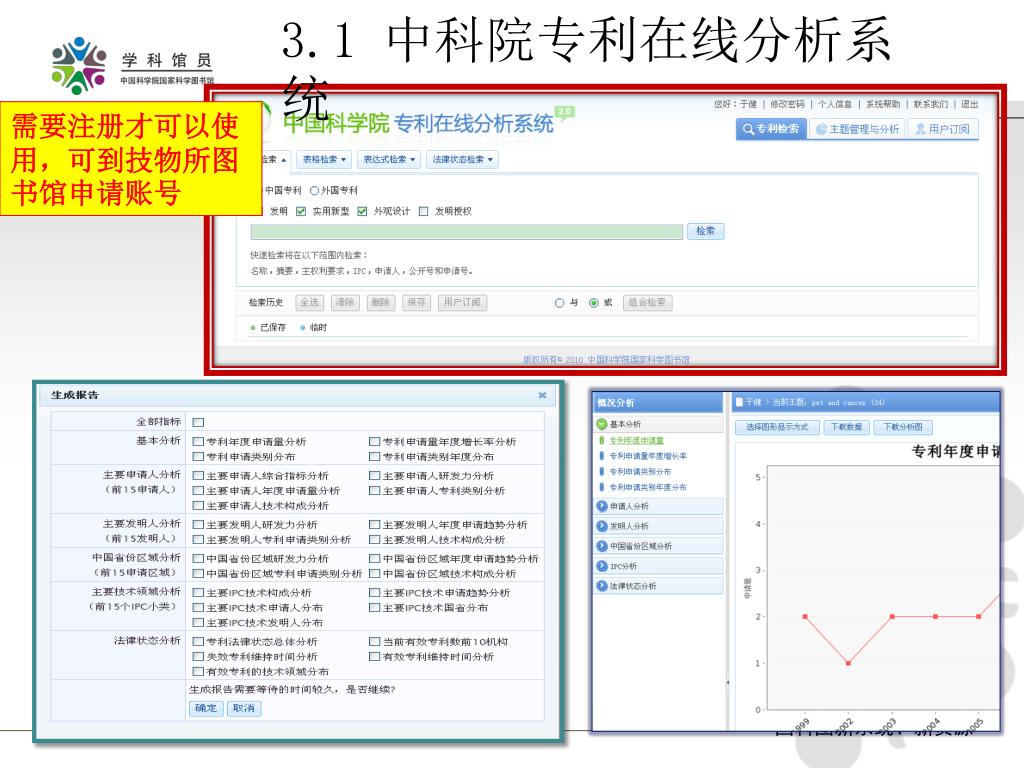Expand the 中国省份区域分析 section
Image resolution: width=1024 pixels, height=768 pixels.
click(658, 546)
